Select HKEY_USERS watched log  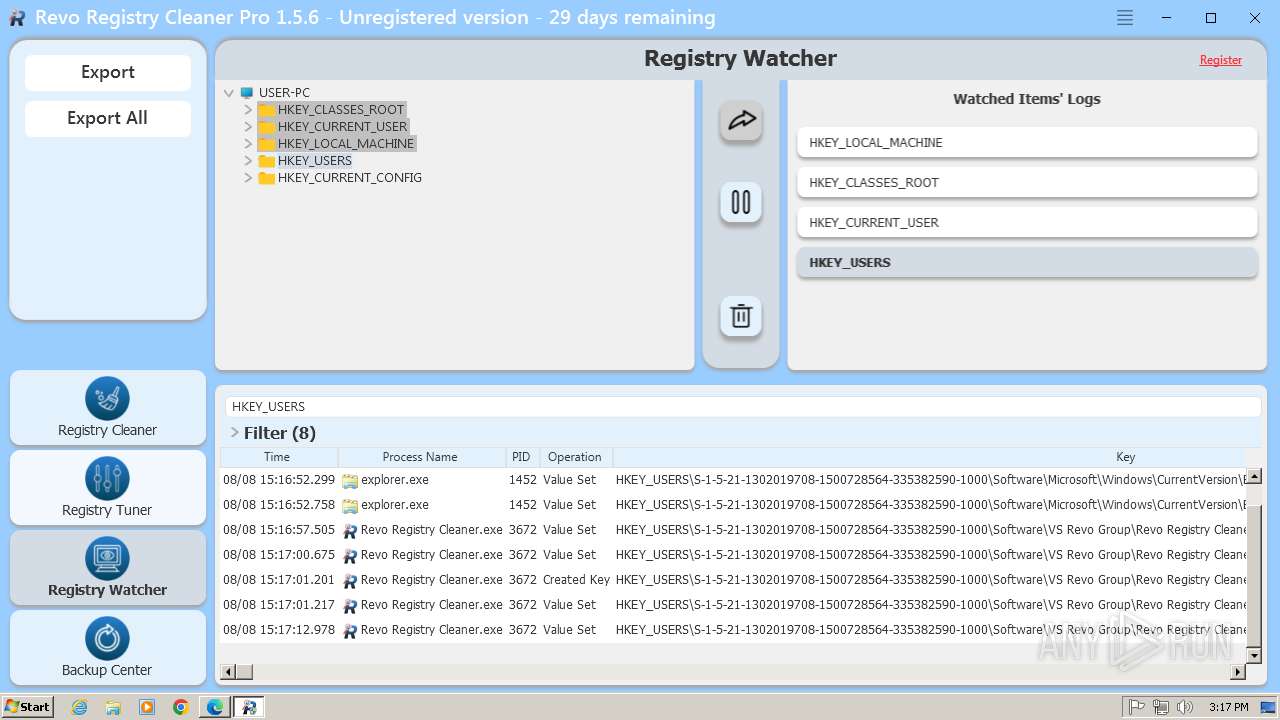point(1027,262)
